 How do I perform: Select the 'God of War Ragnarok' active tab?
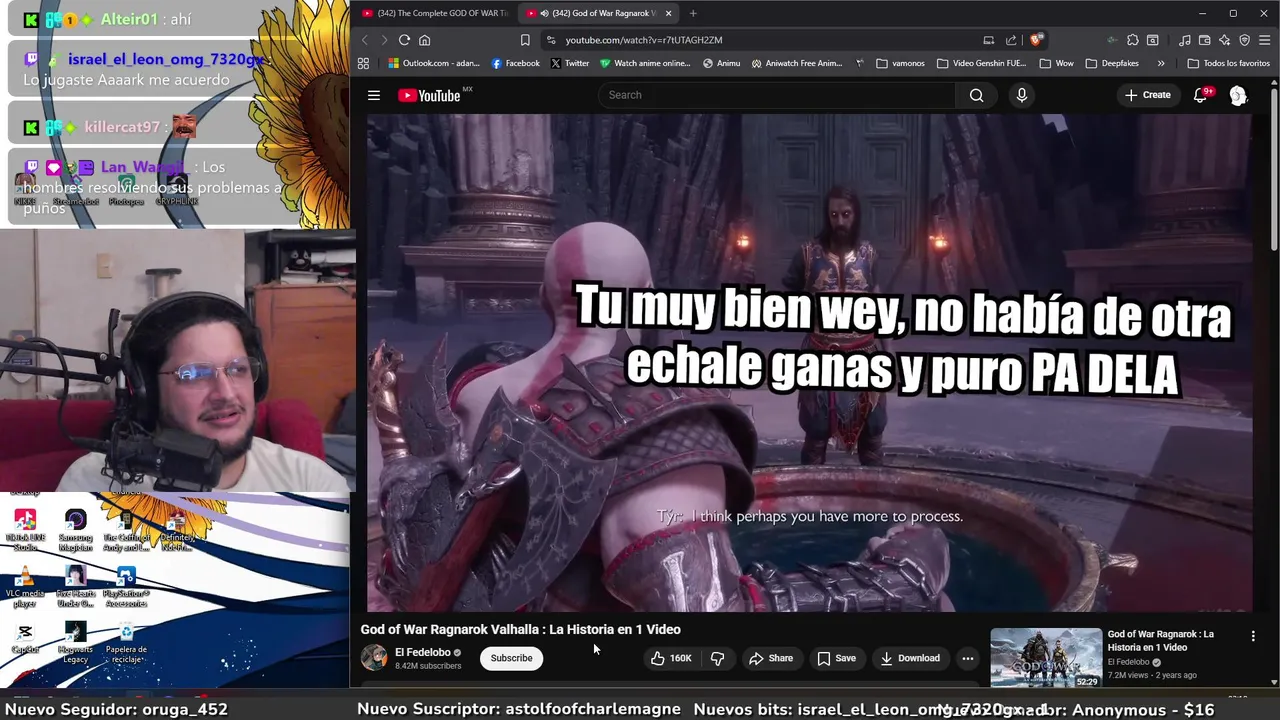pyautogui.click(x=597, y=13)
